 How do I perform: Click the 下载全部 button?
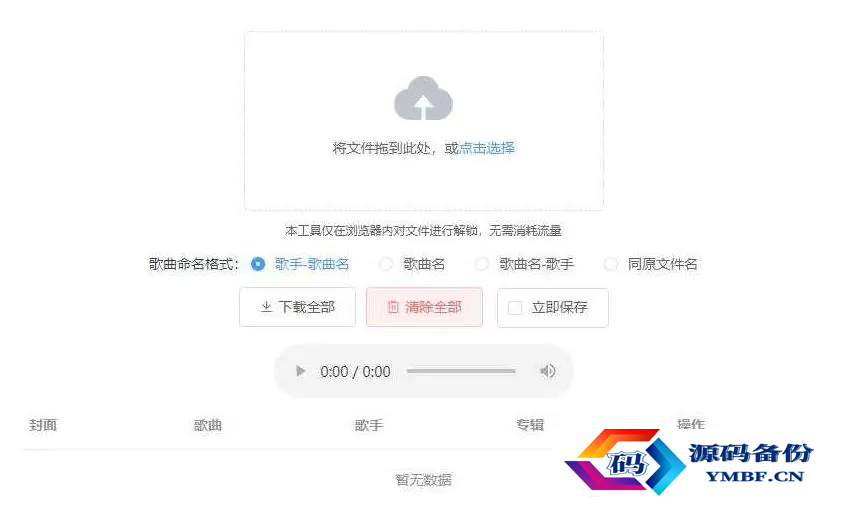pos(297,307)
